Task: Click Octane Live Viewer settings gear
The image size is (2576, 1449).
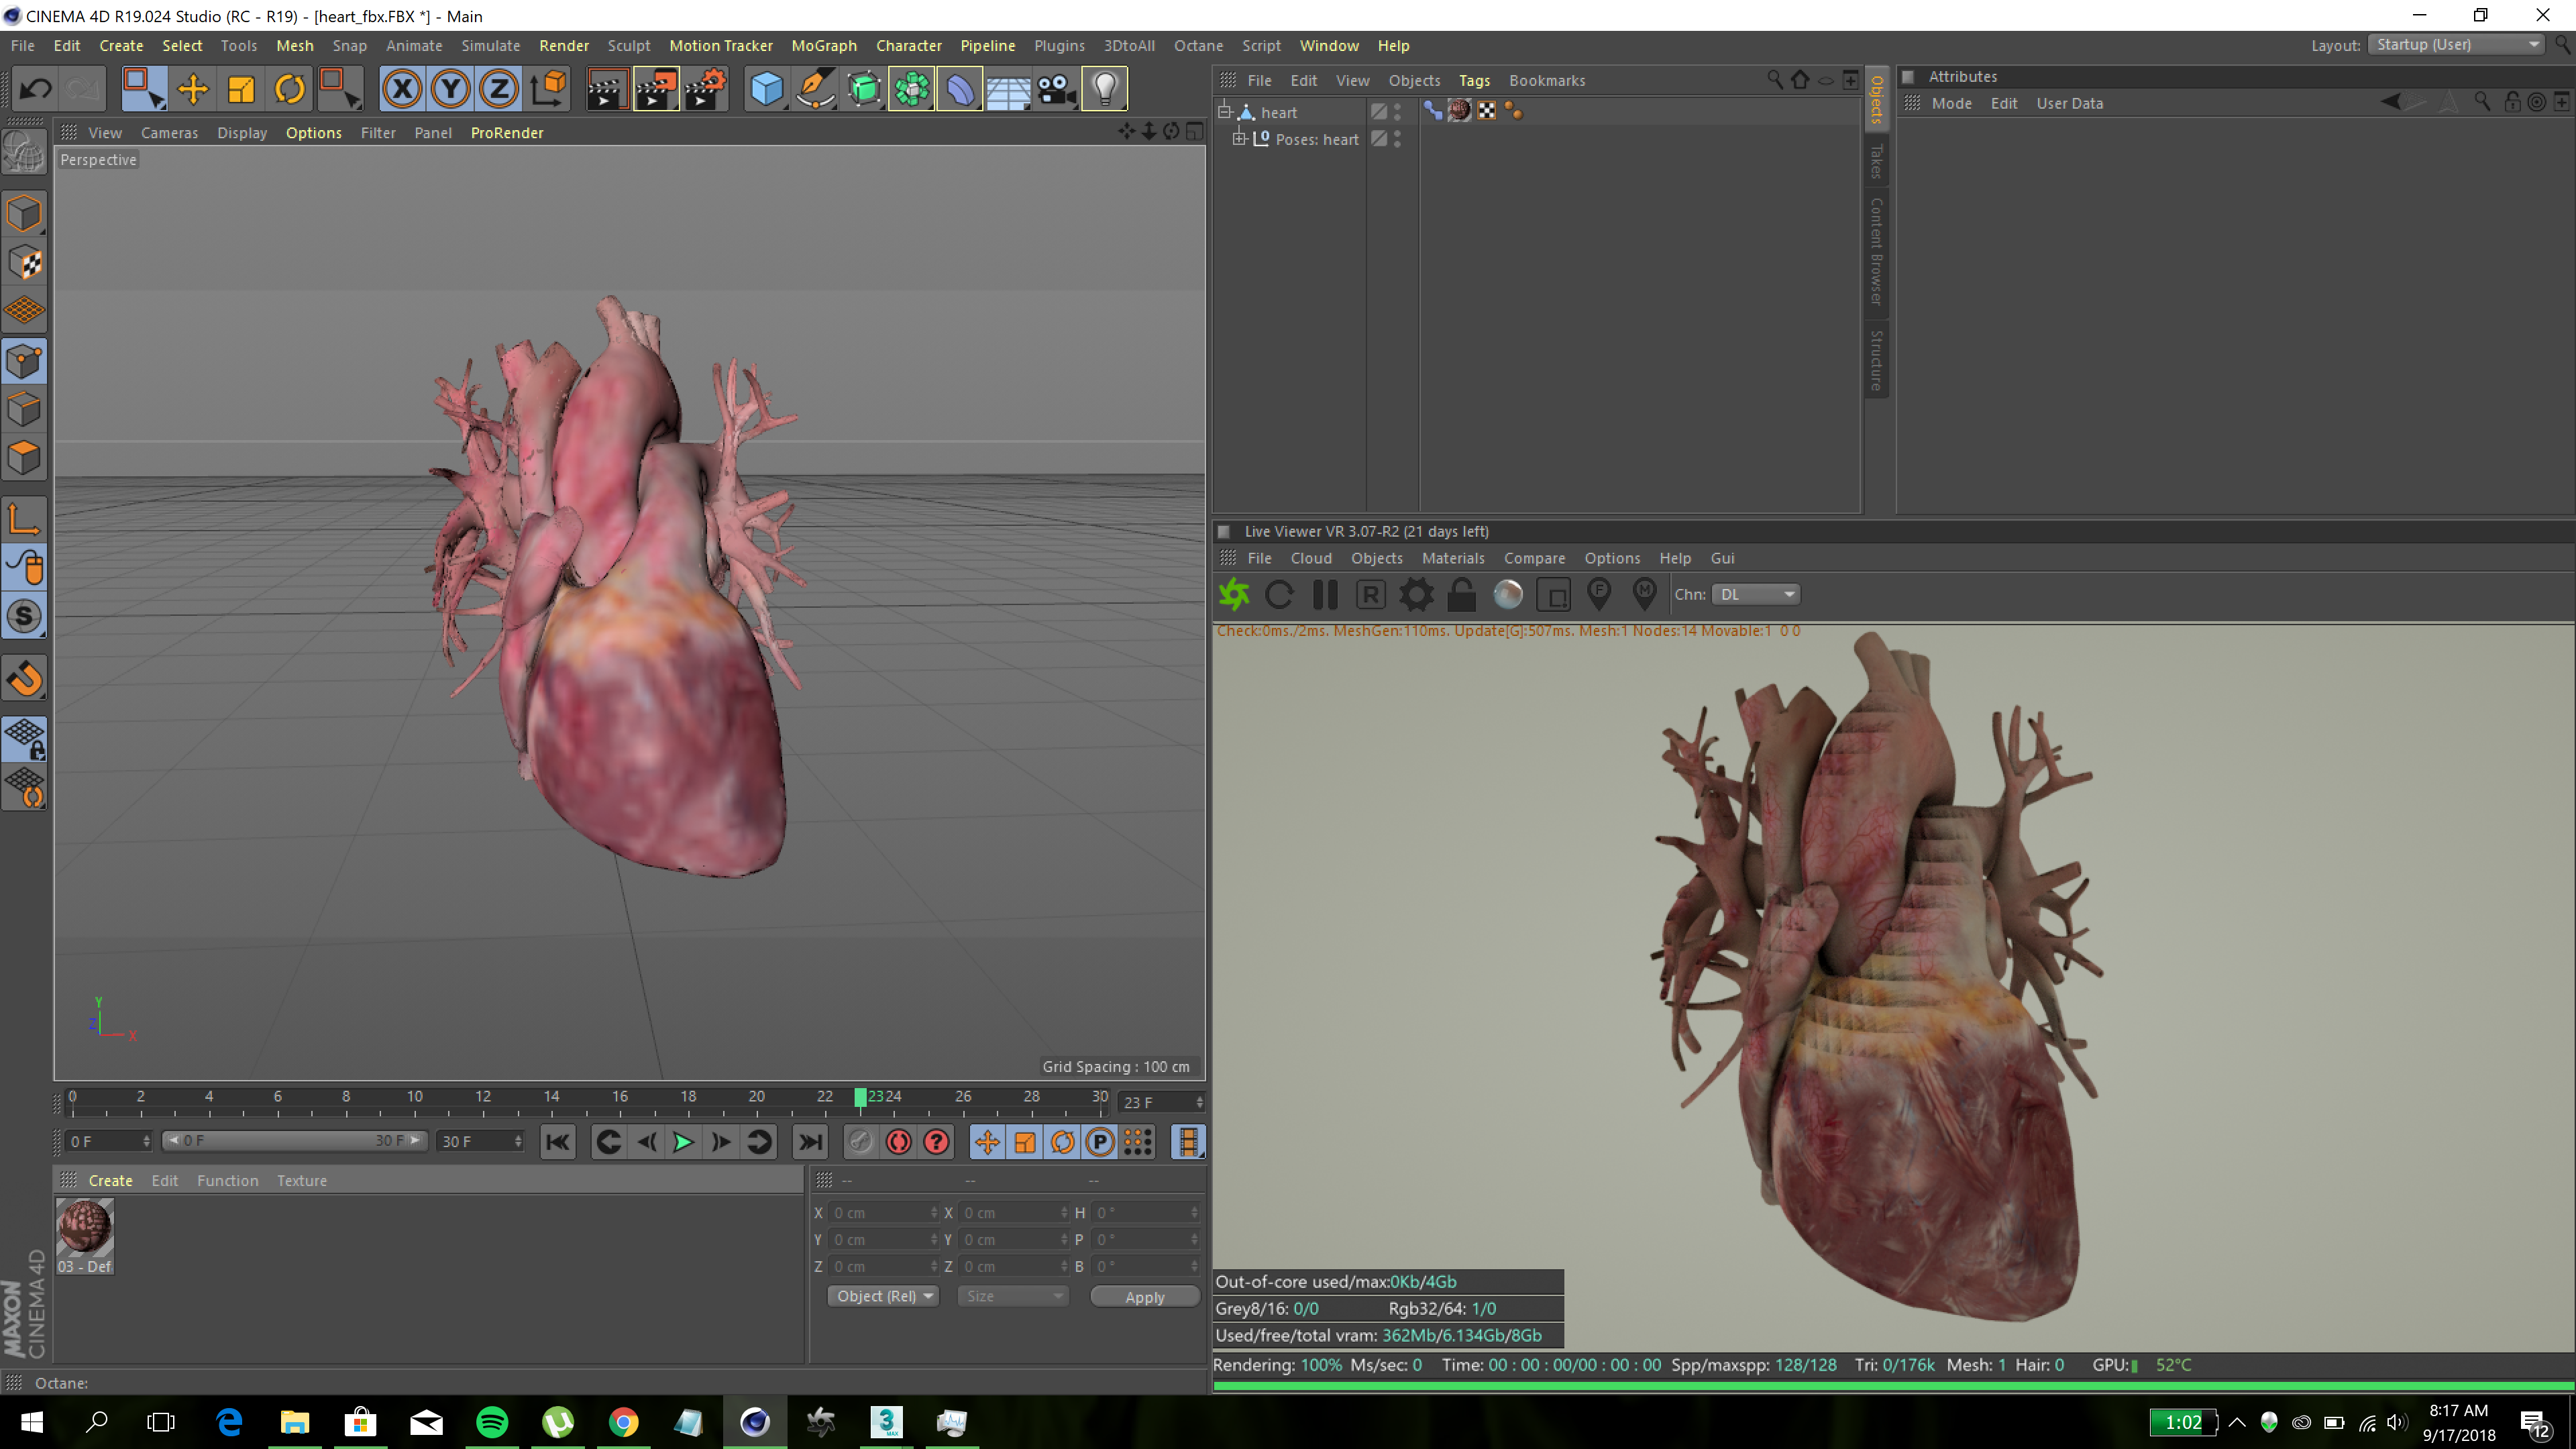Action: click(x=1416, y=595)
